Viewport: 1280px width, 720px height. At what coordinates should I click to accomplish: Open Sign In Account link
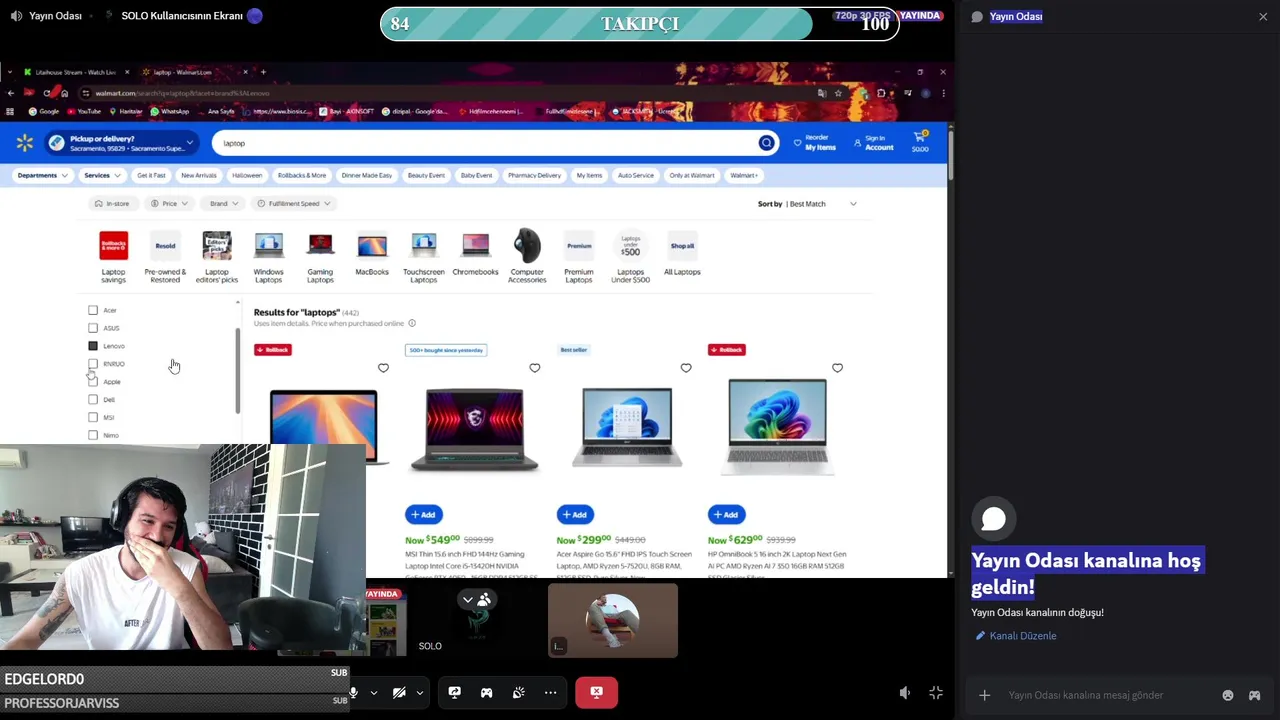[873, 143]
